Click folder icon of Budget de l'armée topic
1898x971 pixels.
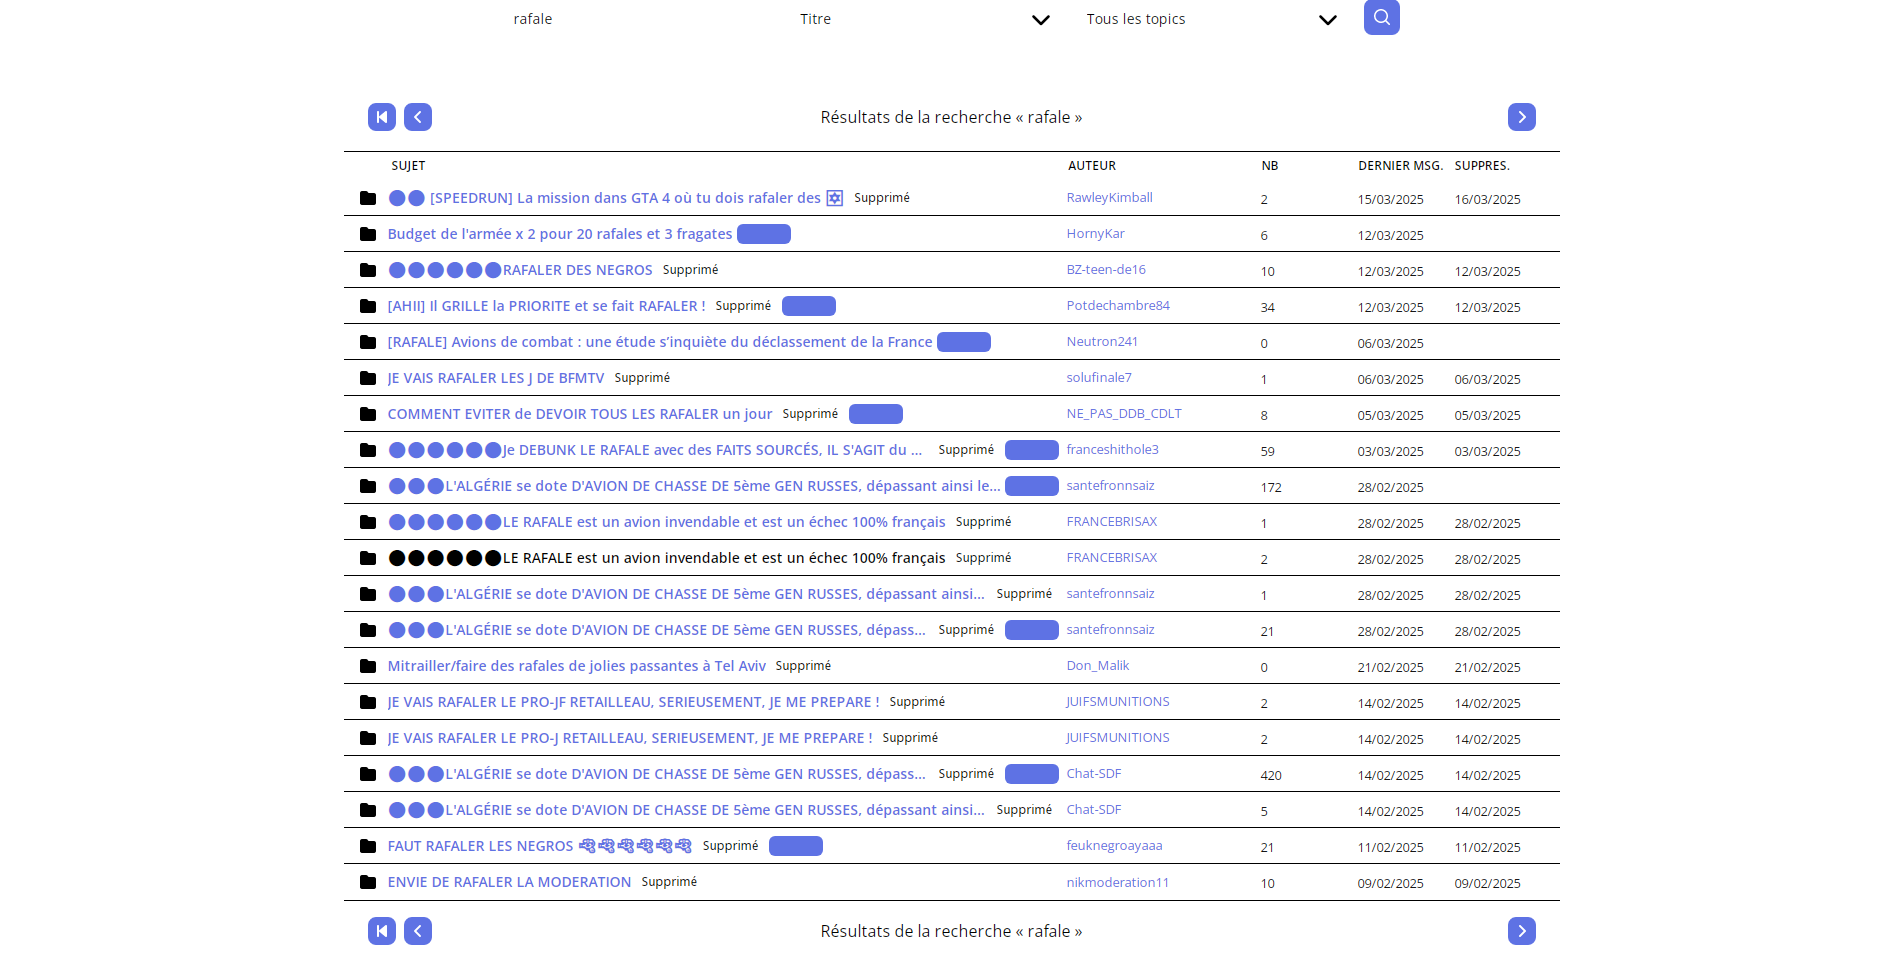tap(368, 234)
